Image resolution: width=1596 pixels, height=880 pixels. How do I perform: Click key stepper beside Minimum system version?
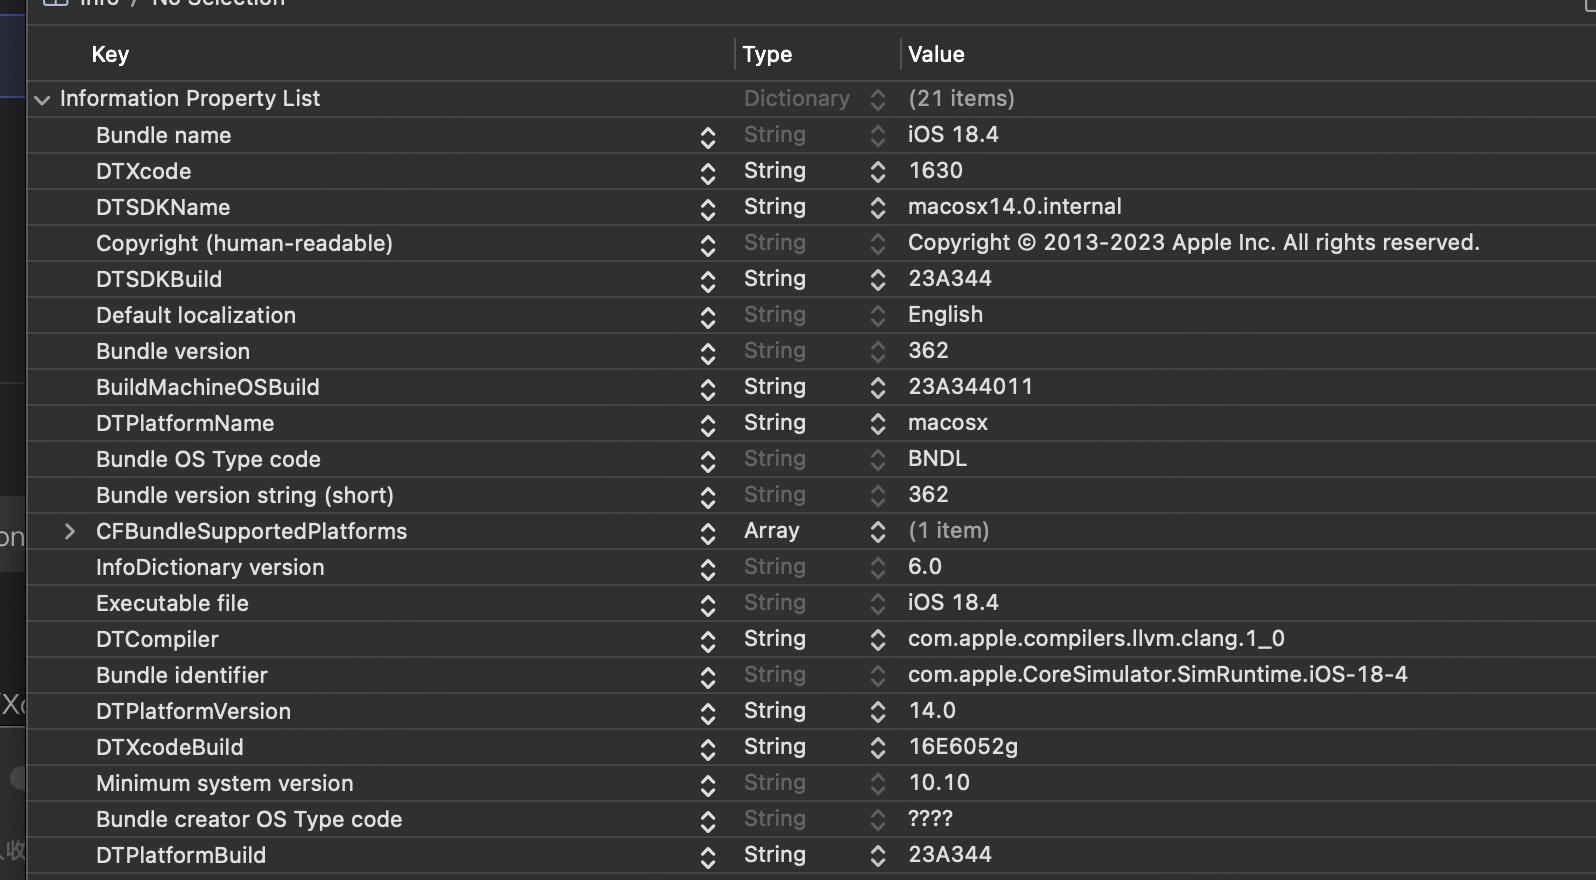pos(708,784)
